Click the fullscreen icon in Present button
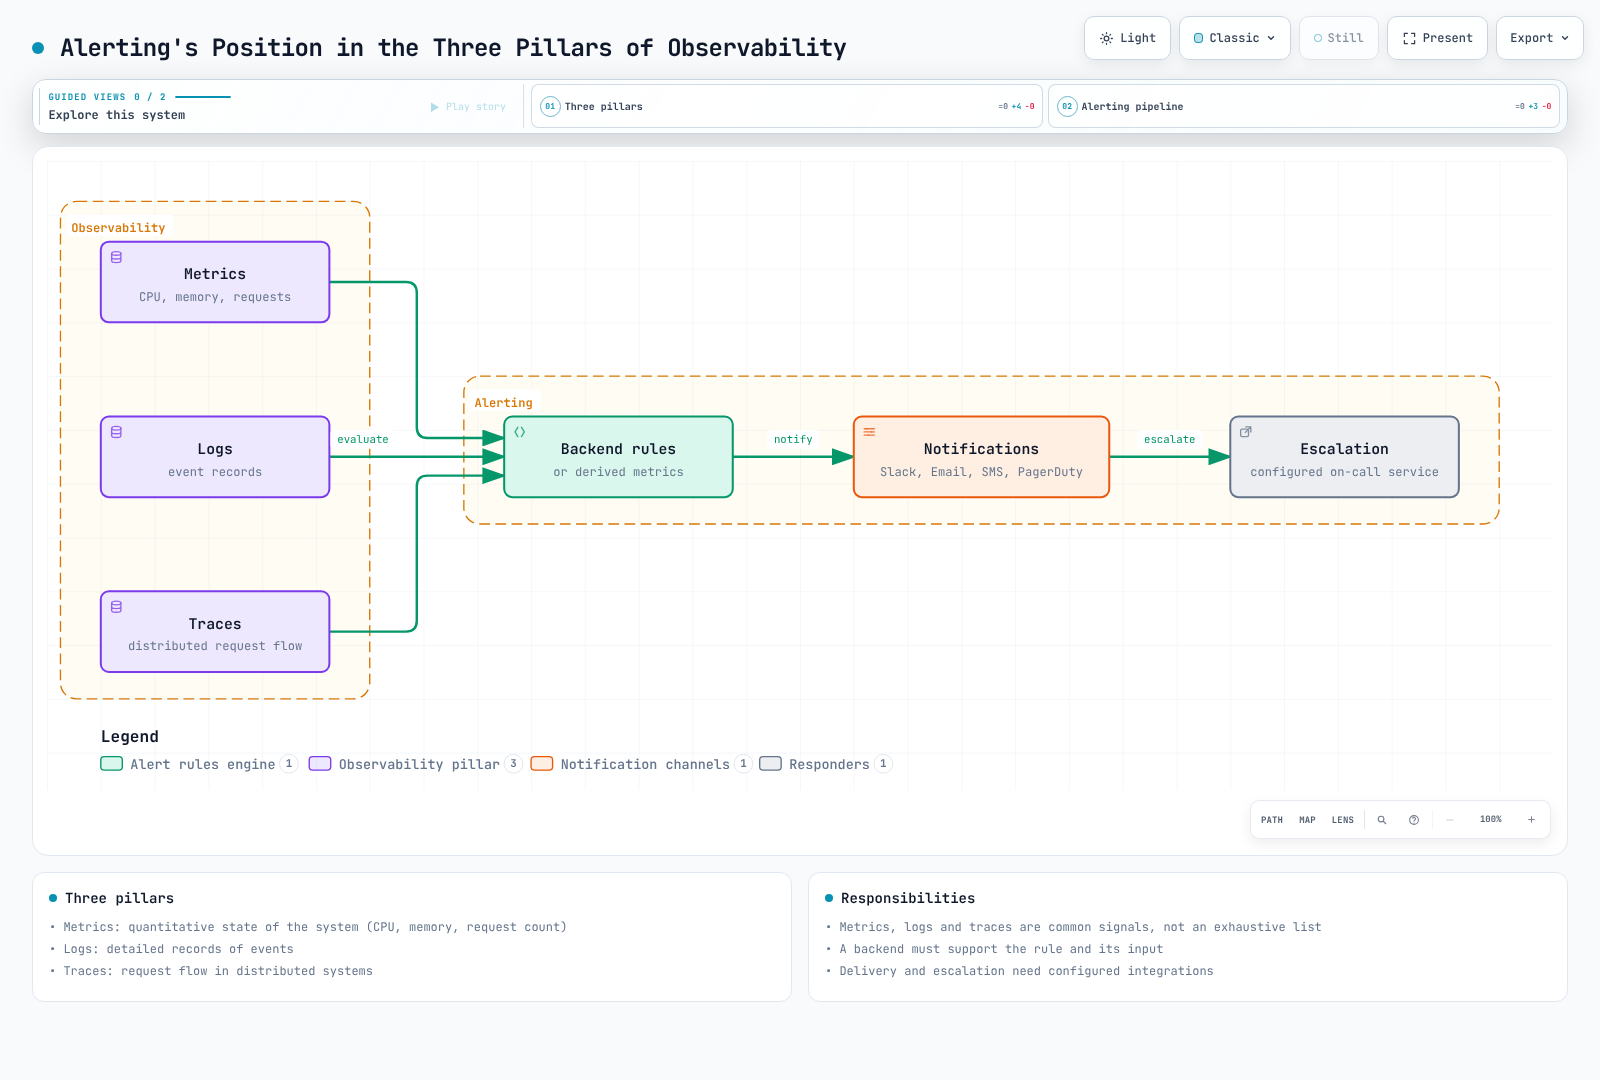 [x=1409, y=38]
